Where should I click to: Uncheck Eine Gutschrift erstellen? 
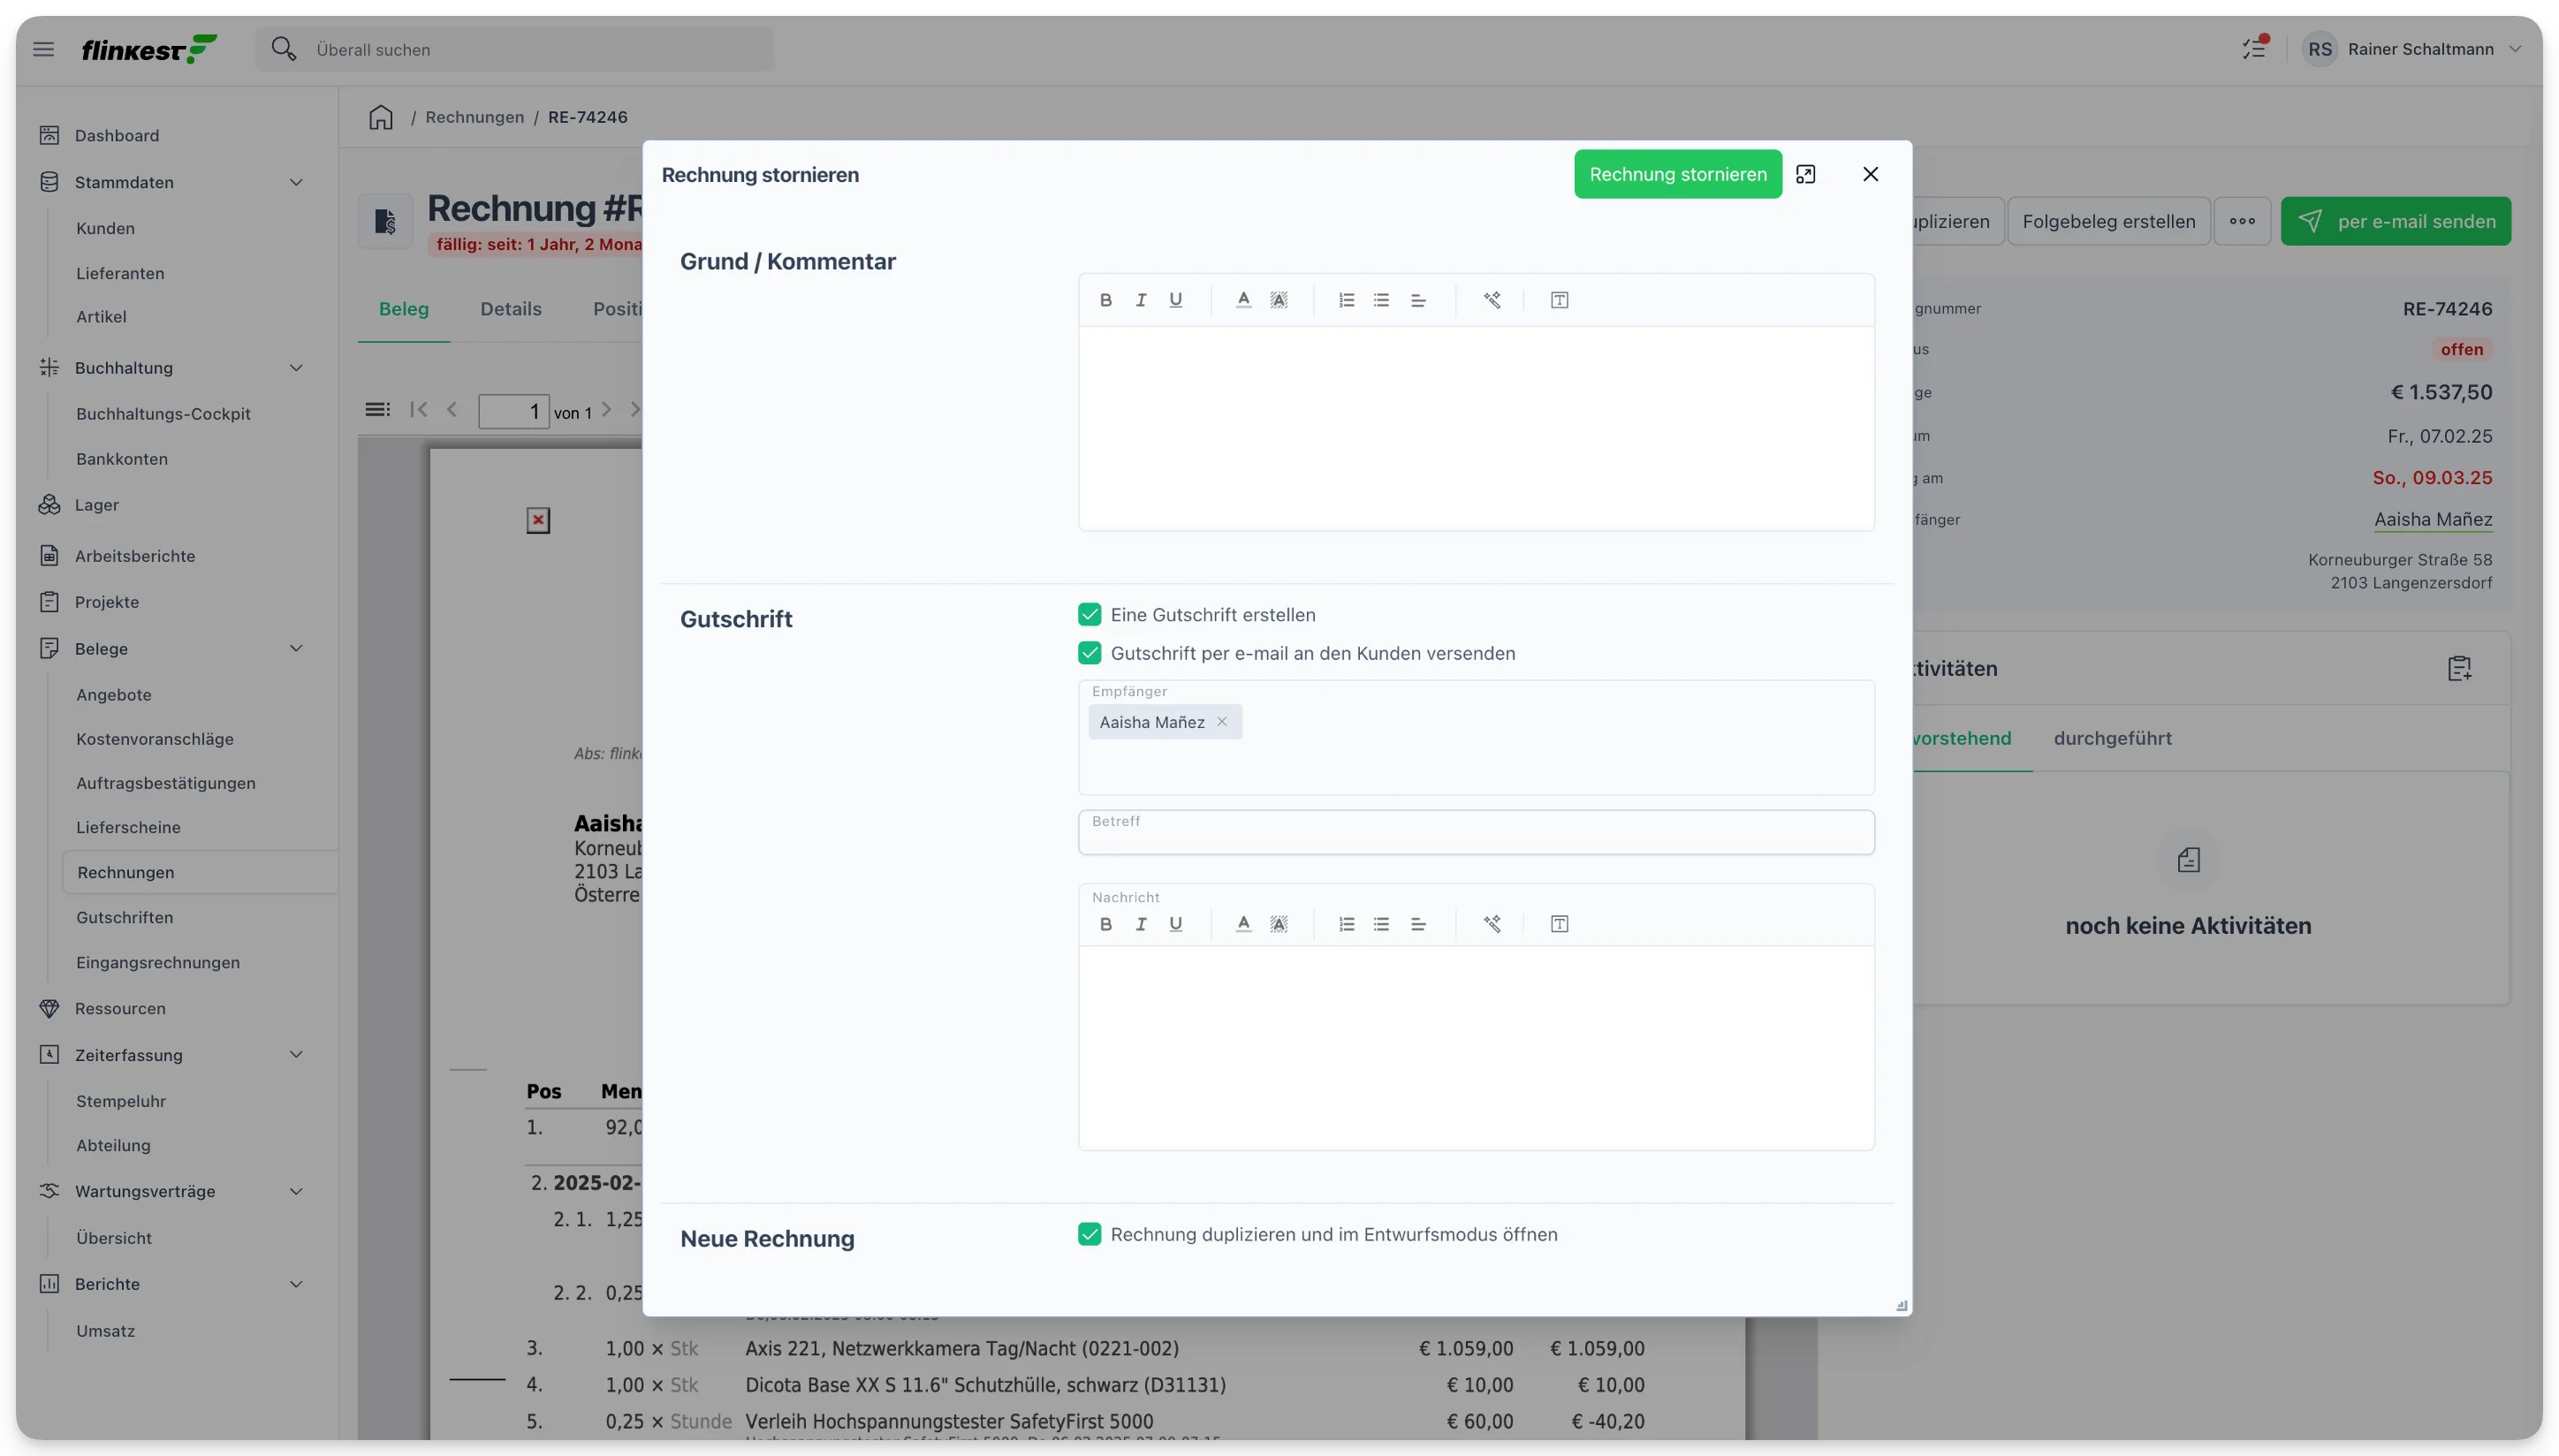[1089, 614]
